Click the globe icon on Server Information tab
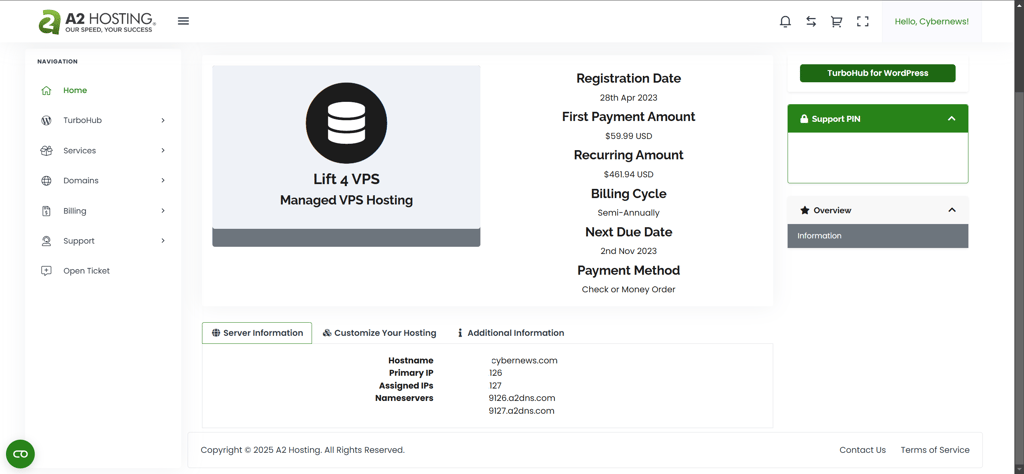 click(216, 333)
